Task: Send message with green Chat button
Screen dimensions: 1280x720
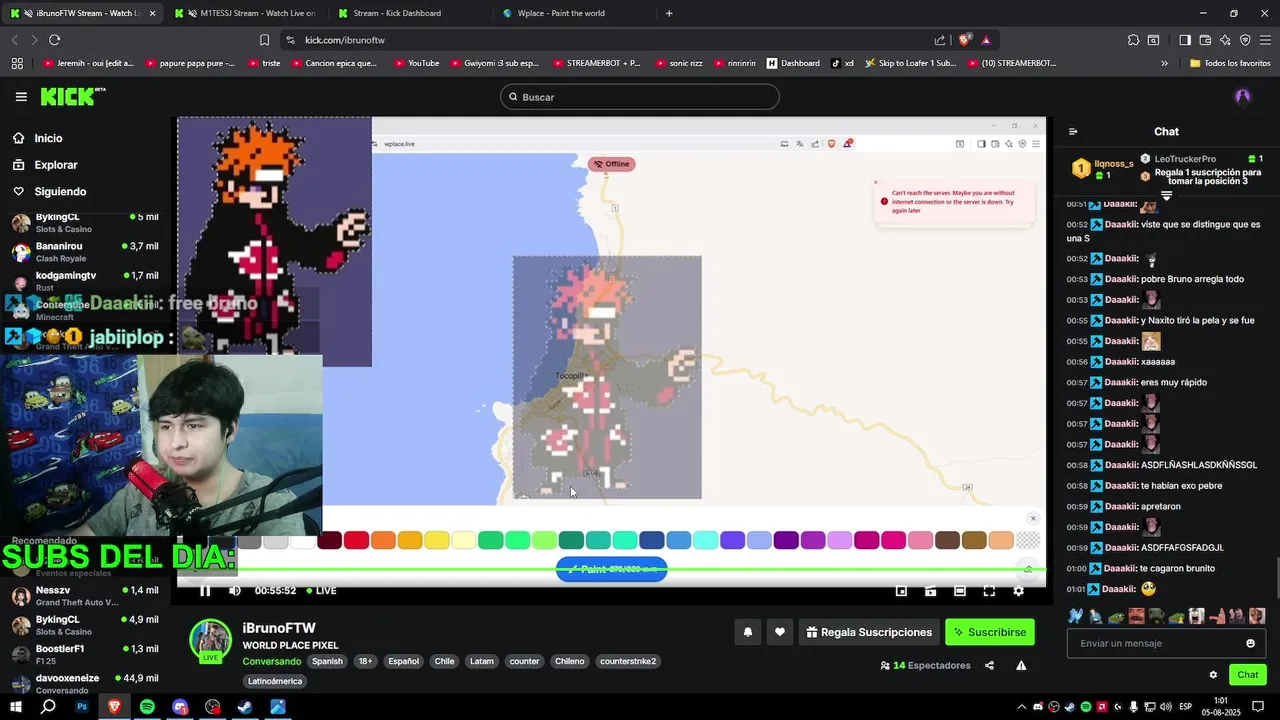Action: click(x=1248, y=675)
